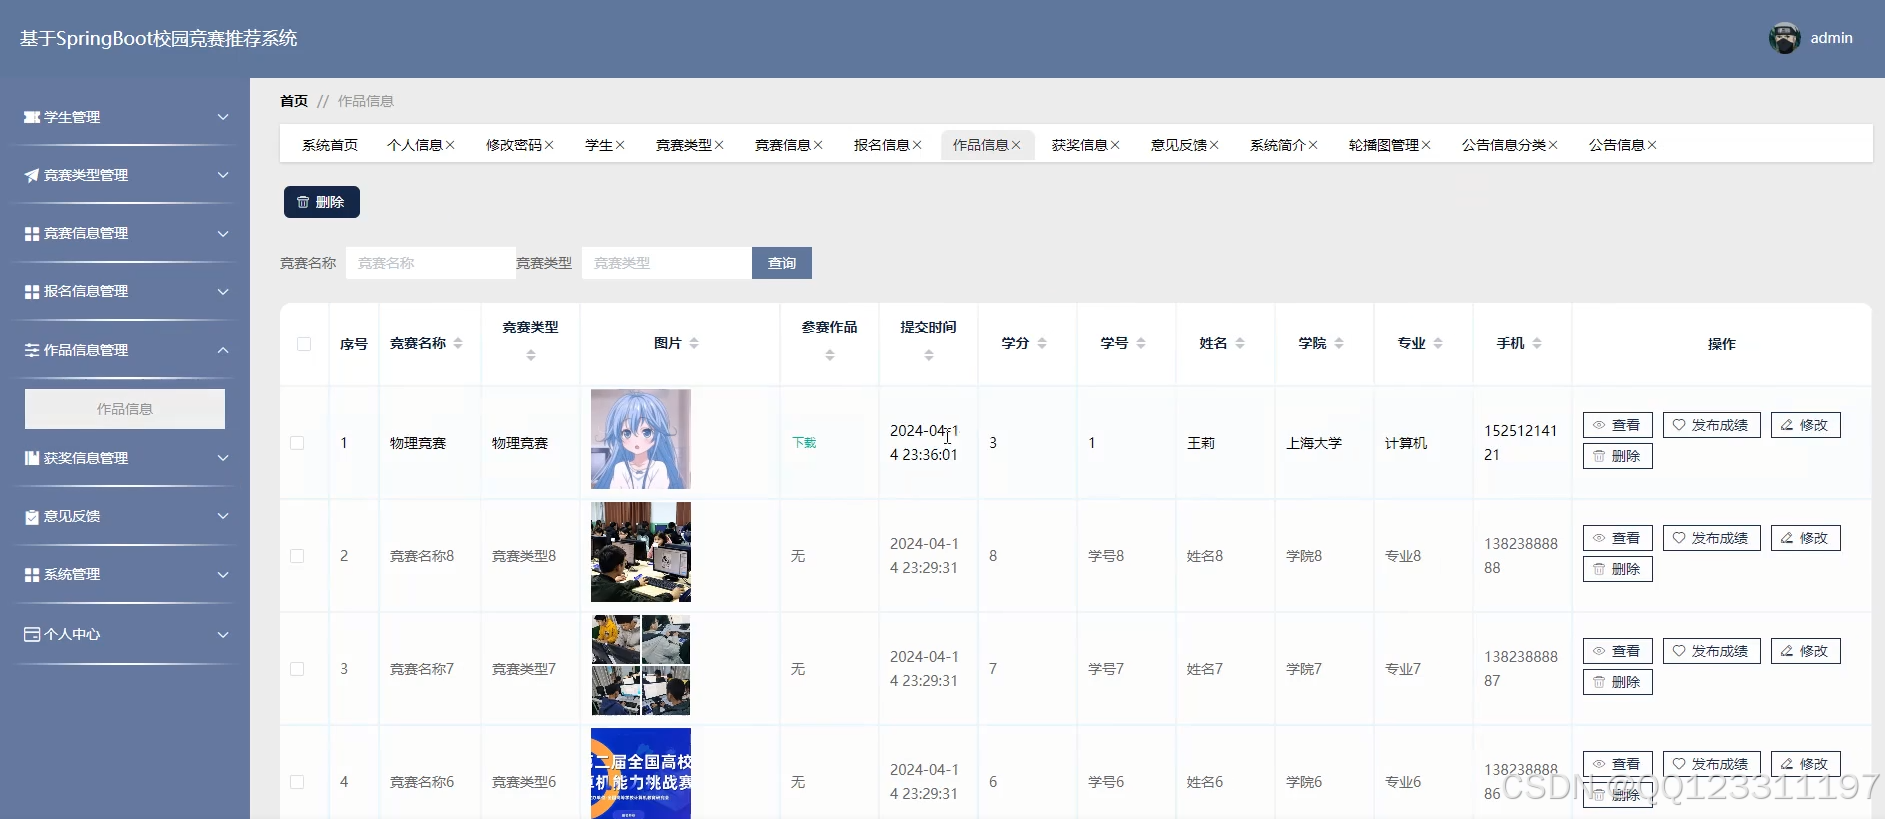Open the four-photo collage thumbnail in row 3
The width and height of the screenshot is (1885, 819).
641,665
